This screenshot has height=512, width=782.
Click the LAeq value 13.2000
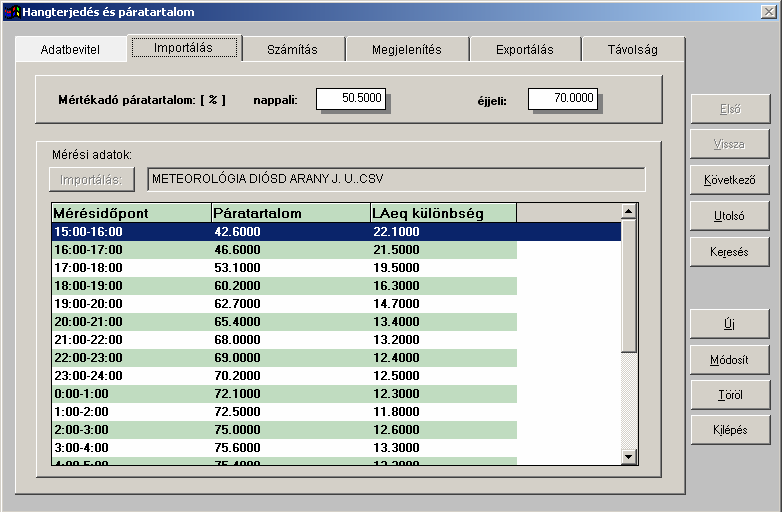tap(396, 340)
